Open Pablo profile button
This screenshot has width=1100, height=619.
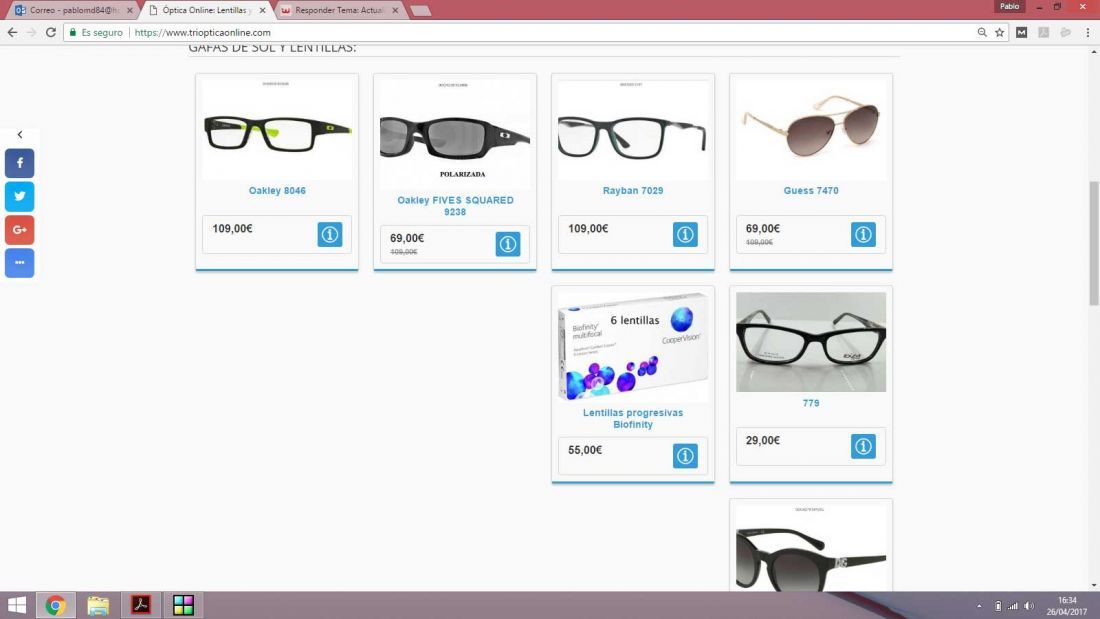click(1010, 6)
